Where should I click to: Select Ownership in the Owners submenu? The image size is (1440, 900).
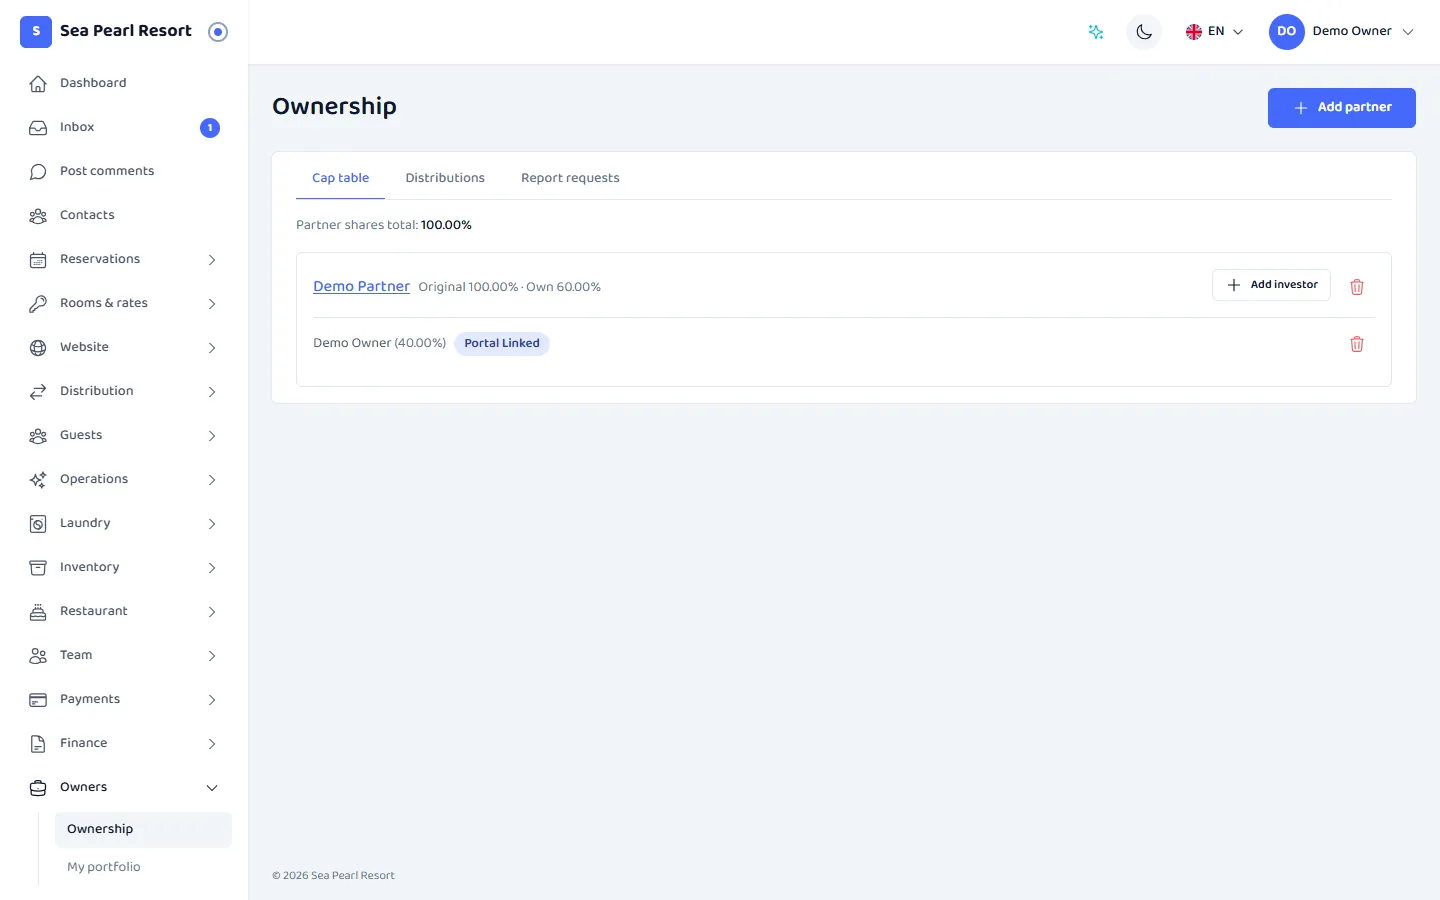click(x=143, y=830)
